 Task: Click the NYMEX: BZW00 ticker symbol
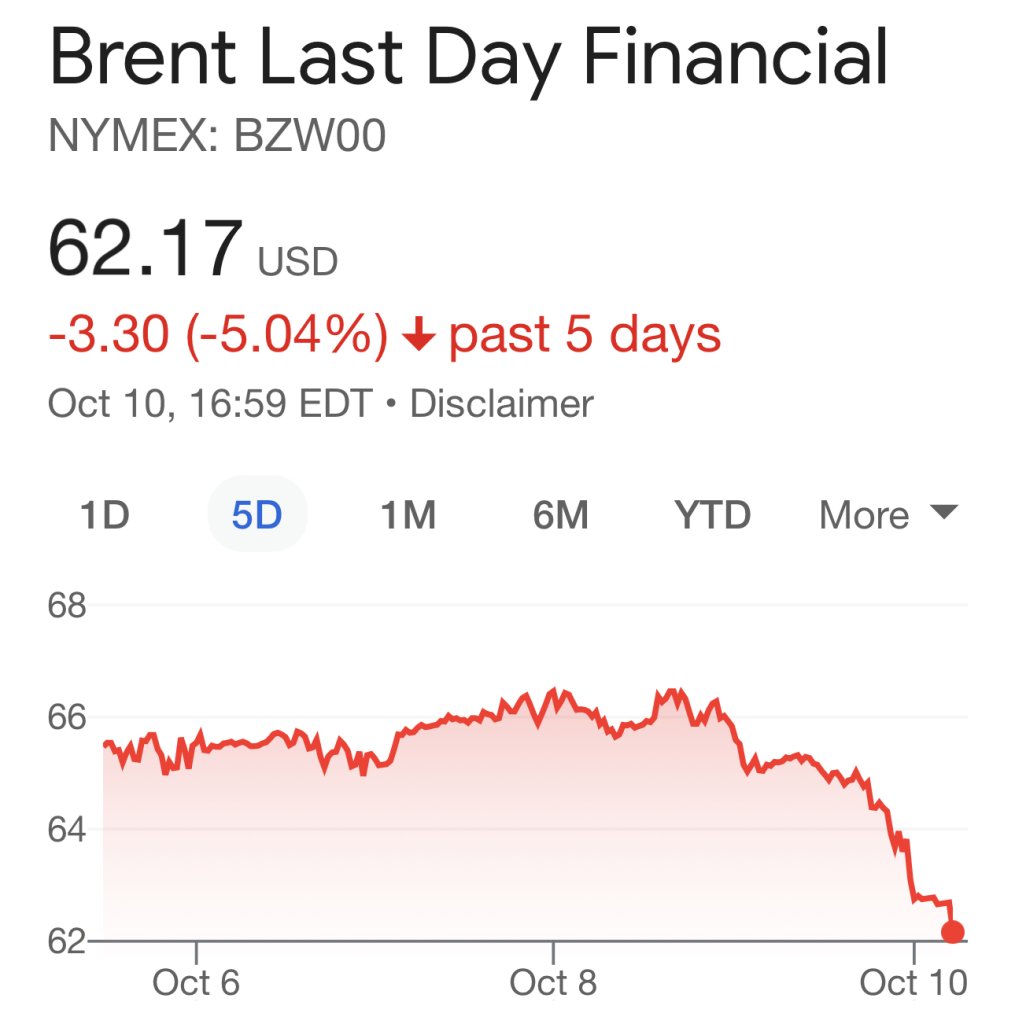coord(217,138)
